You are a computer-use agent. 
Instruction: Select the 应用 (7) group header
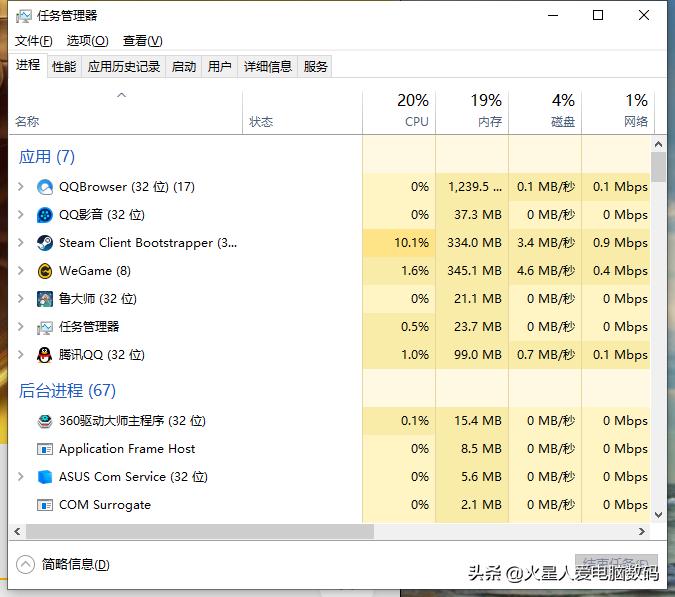click(x=46, y=157)
